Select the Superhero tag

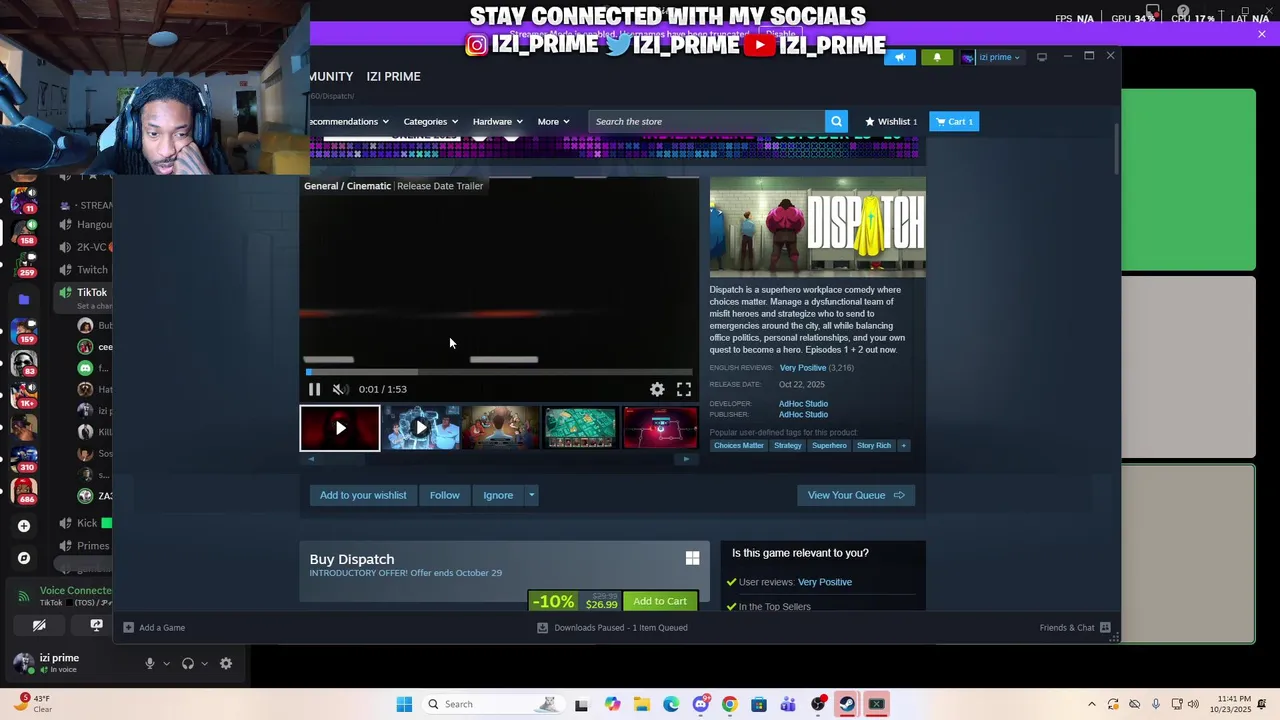[829, 446]
